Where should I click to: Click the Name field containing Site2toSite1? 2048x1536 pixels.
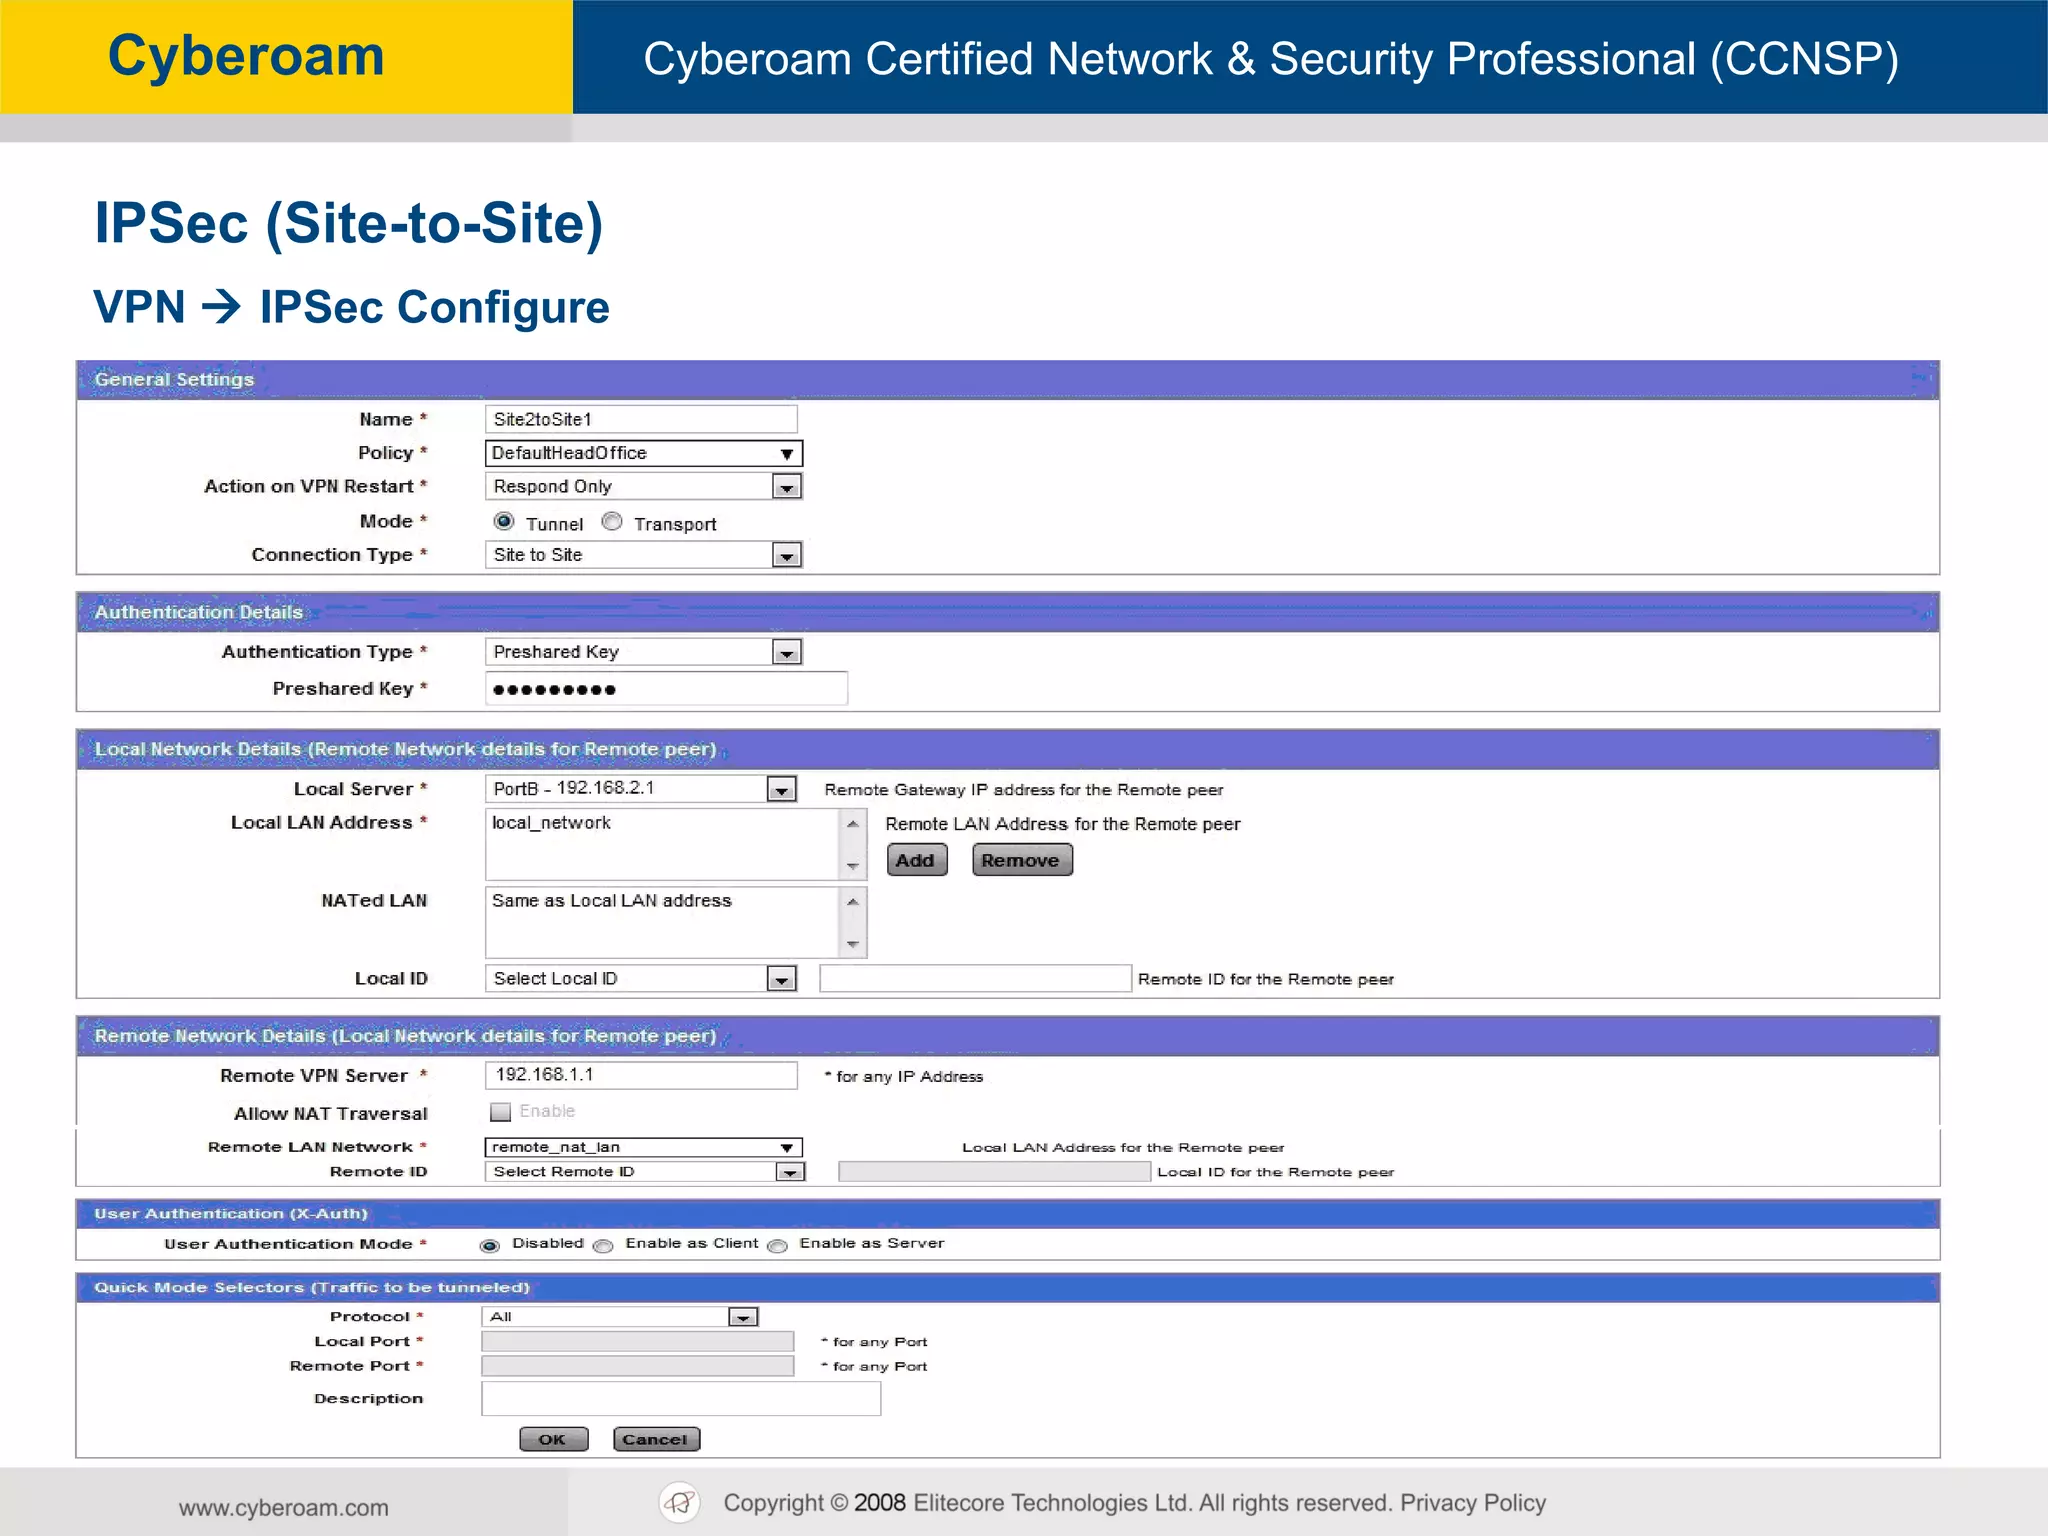[x=641, y=419]
